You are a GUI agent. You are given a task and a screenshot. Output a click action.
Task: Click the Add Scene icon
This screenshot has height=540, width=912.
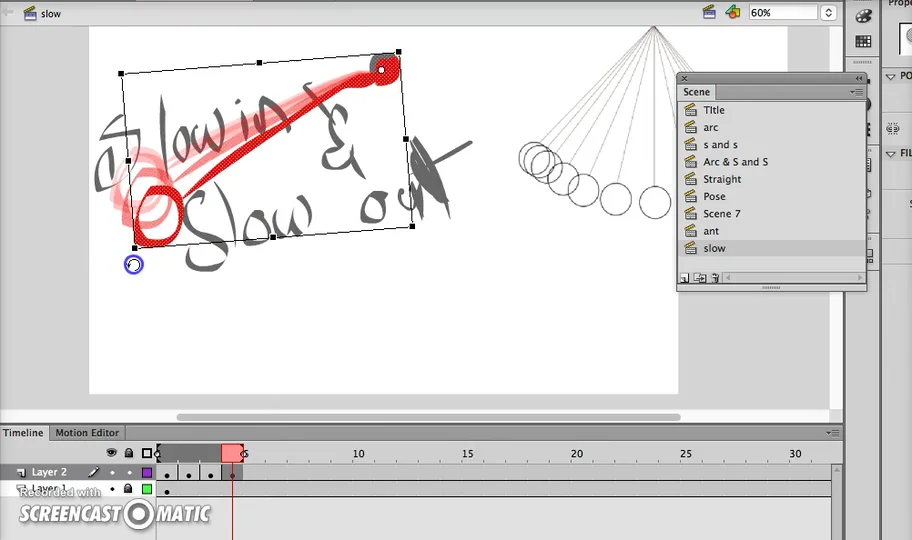click(x=685, y=278)
